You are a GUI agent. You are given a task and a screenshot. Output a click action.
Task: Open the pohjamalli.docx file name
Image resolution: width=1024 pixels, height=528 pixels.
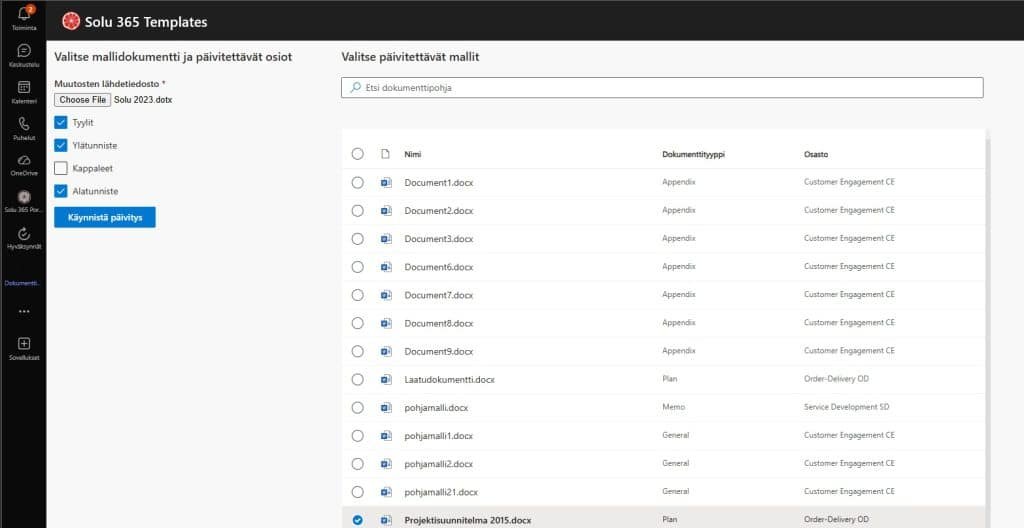[436, 408]
